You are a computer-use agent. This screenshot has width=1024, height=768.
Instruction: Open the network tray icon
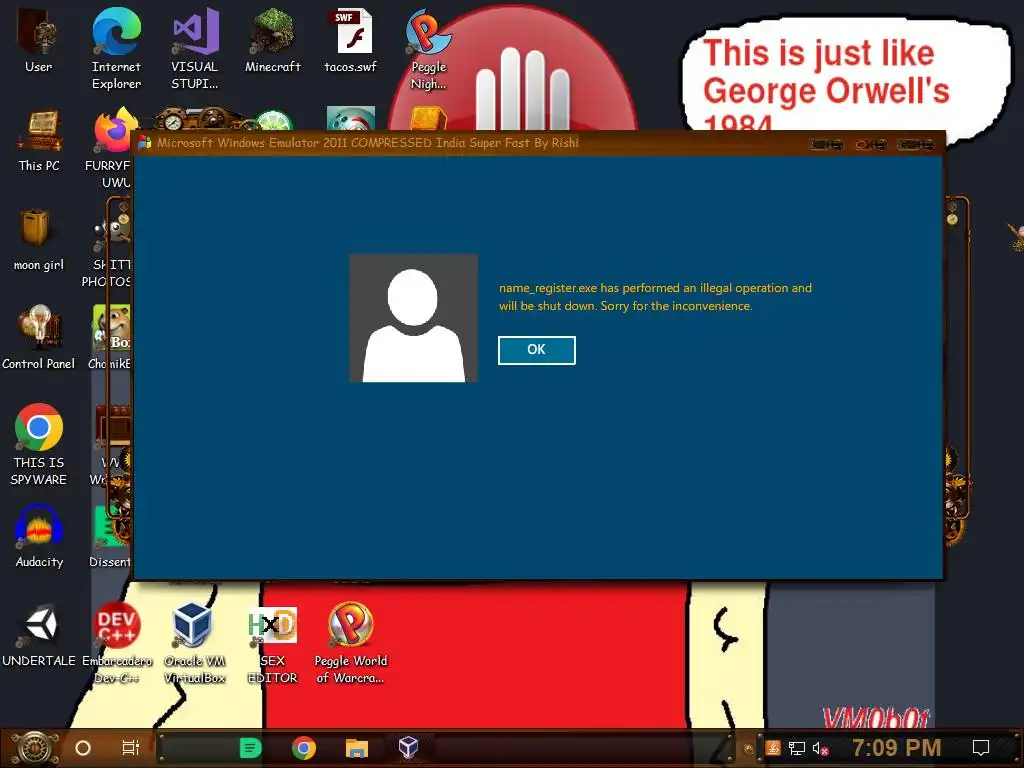click(797, 748)
